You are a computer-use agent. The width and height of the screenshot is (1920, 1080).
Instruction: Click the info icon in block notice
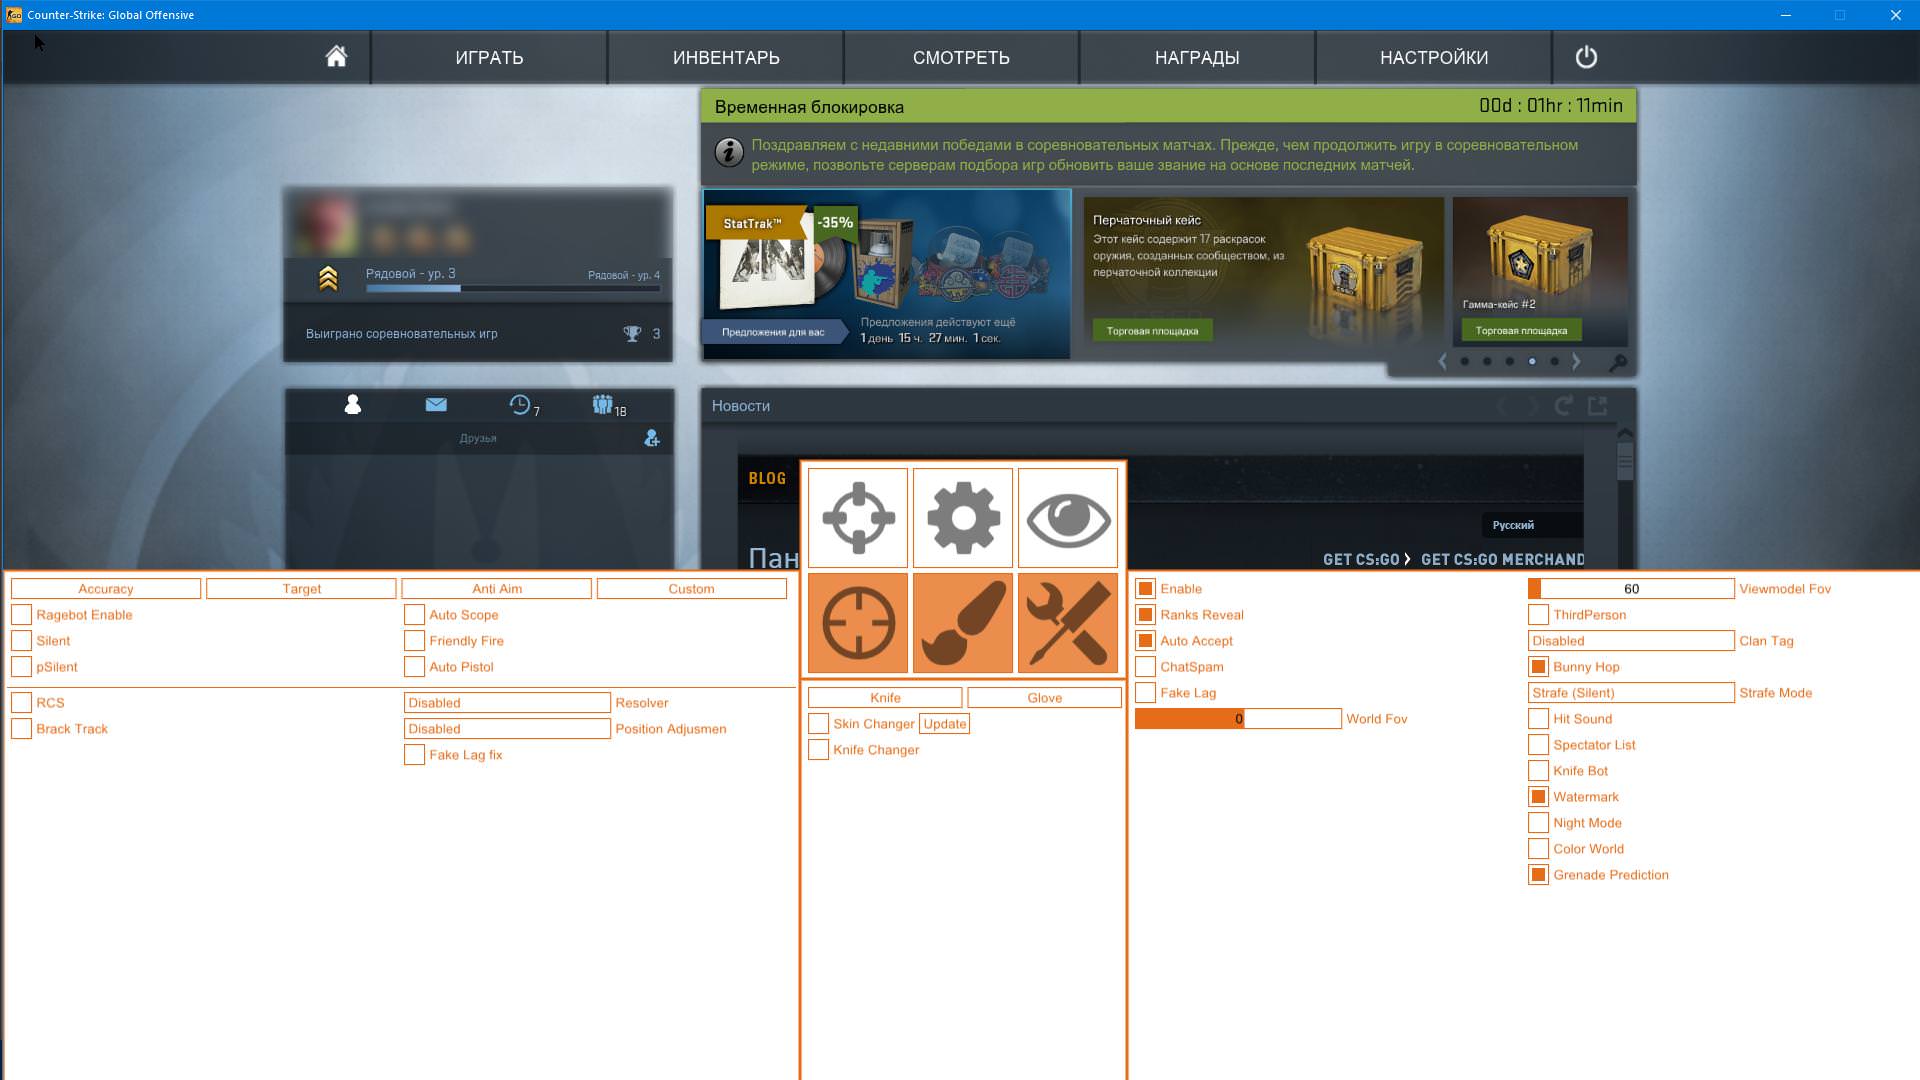pyautogui.click(x=729, y=152)
